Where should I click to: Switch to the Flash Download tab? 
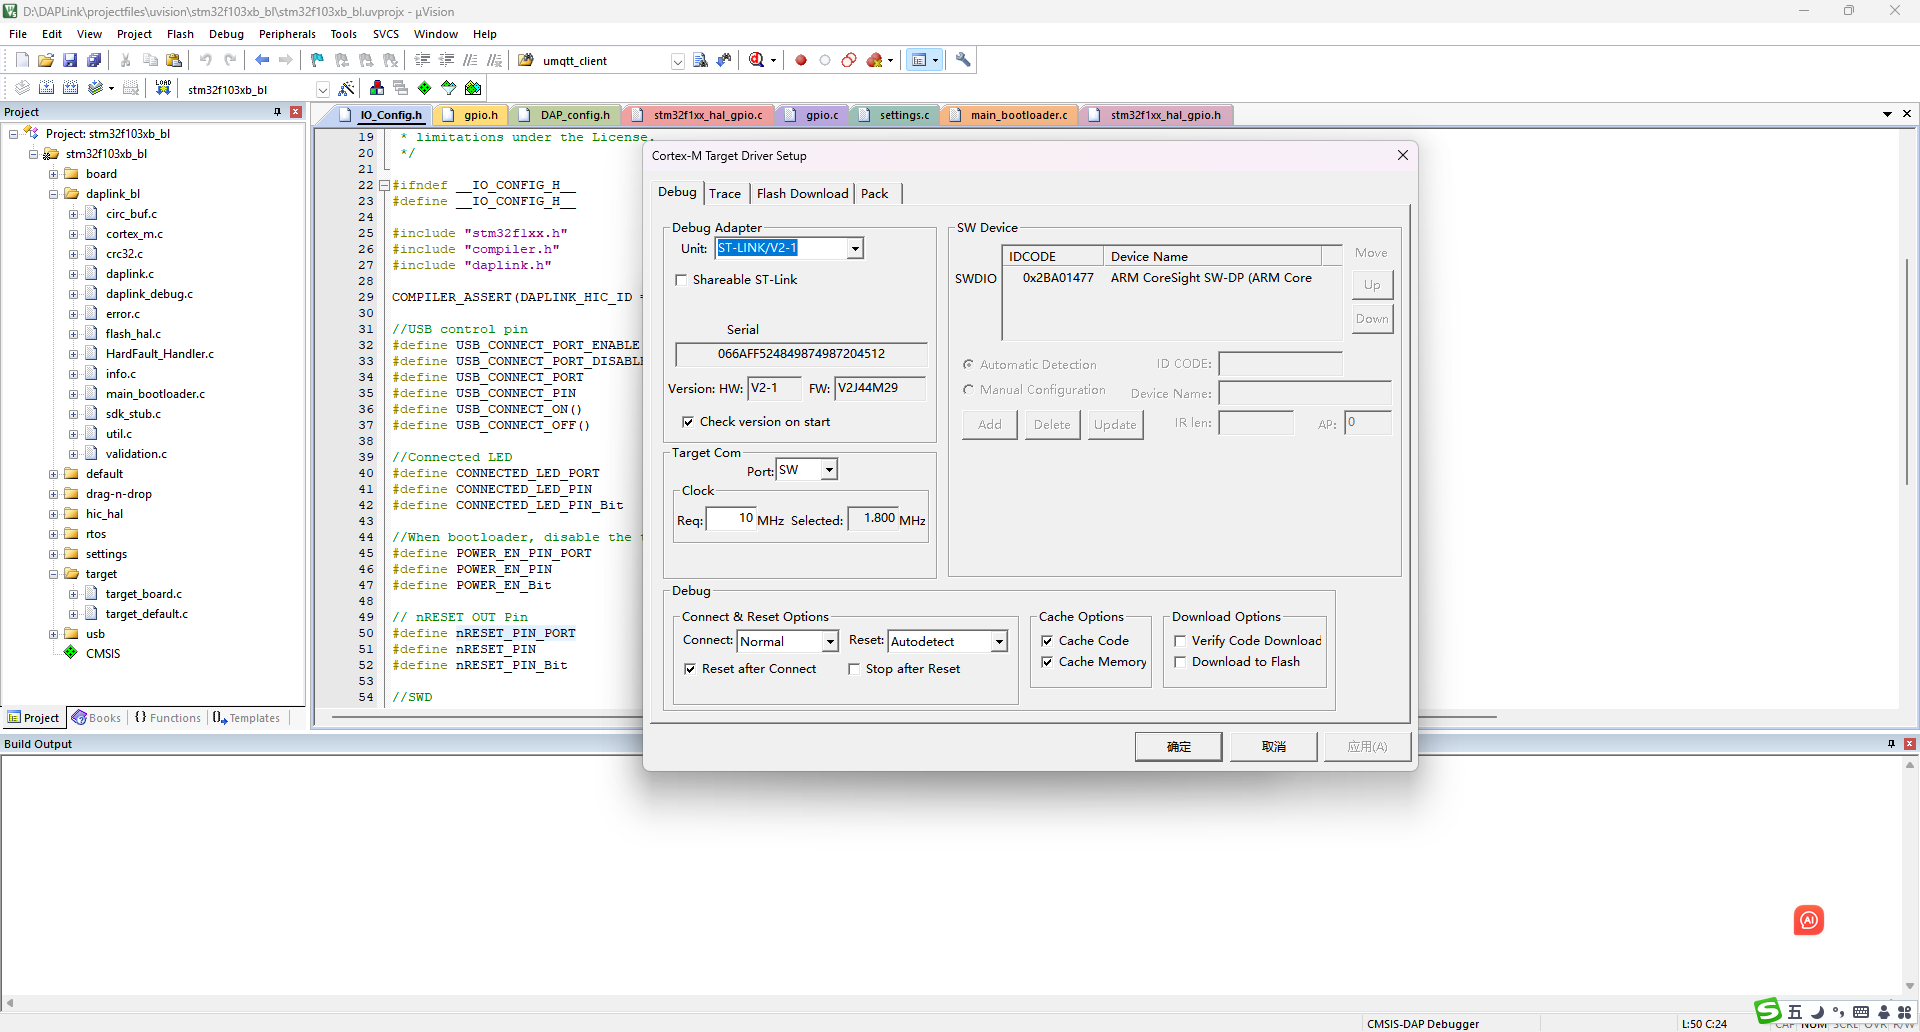(802, 193)
